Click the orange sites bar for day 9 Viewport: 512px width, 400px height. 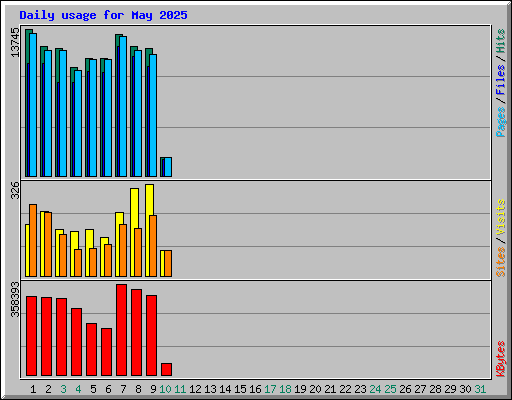click(x=153, y=246)
